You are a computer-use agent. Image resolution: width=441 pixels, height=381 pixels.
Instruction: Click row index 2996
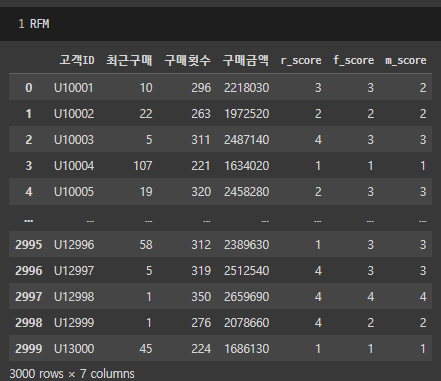tap(29, 271)
